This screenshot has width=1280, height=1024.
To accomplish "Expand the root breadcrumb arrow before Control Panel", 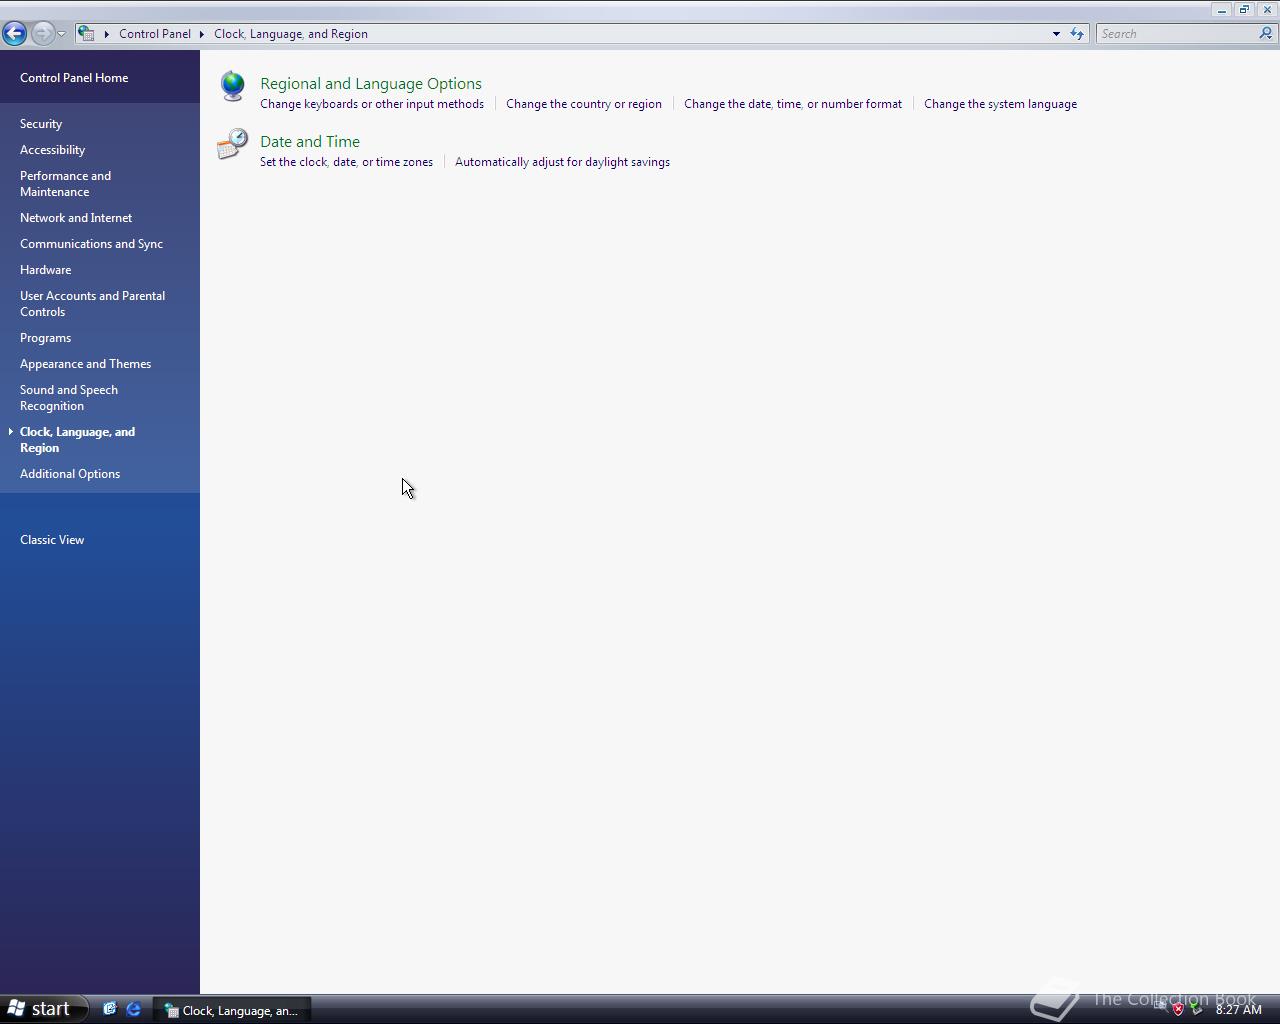I will coord(106,34).
